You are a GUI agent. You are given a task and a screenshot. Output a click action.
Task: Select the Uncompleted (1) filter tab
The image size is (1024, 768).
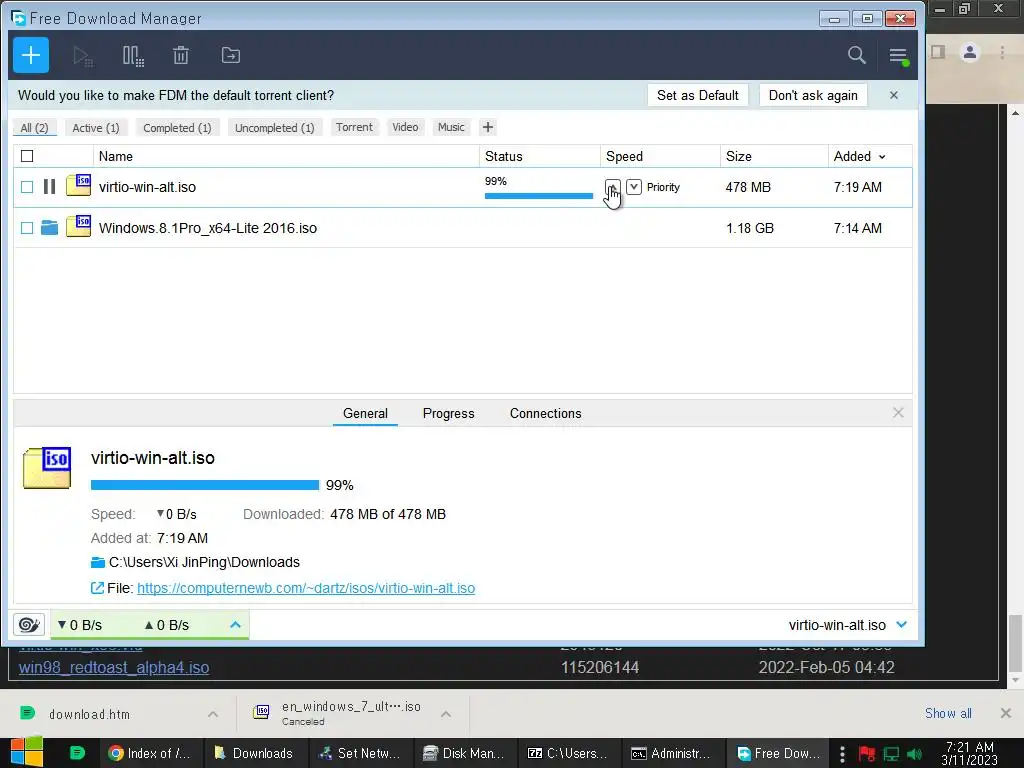point(274,128)
